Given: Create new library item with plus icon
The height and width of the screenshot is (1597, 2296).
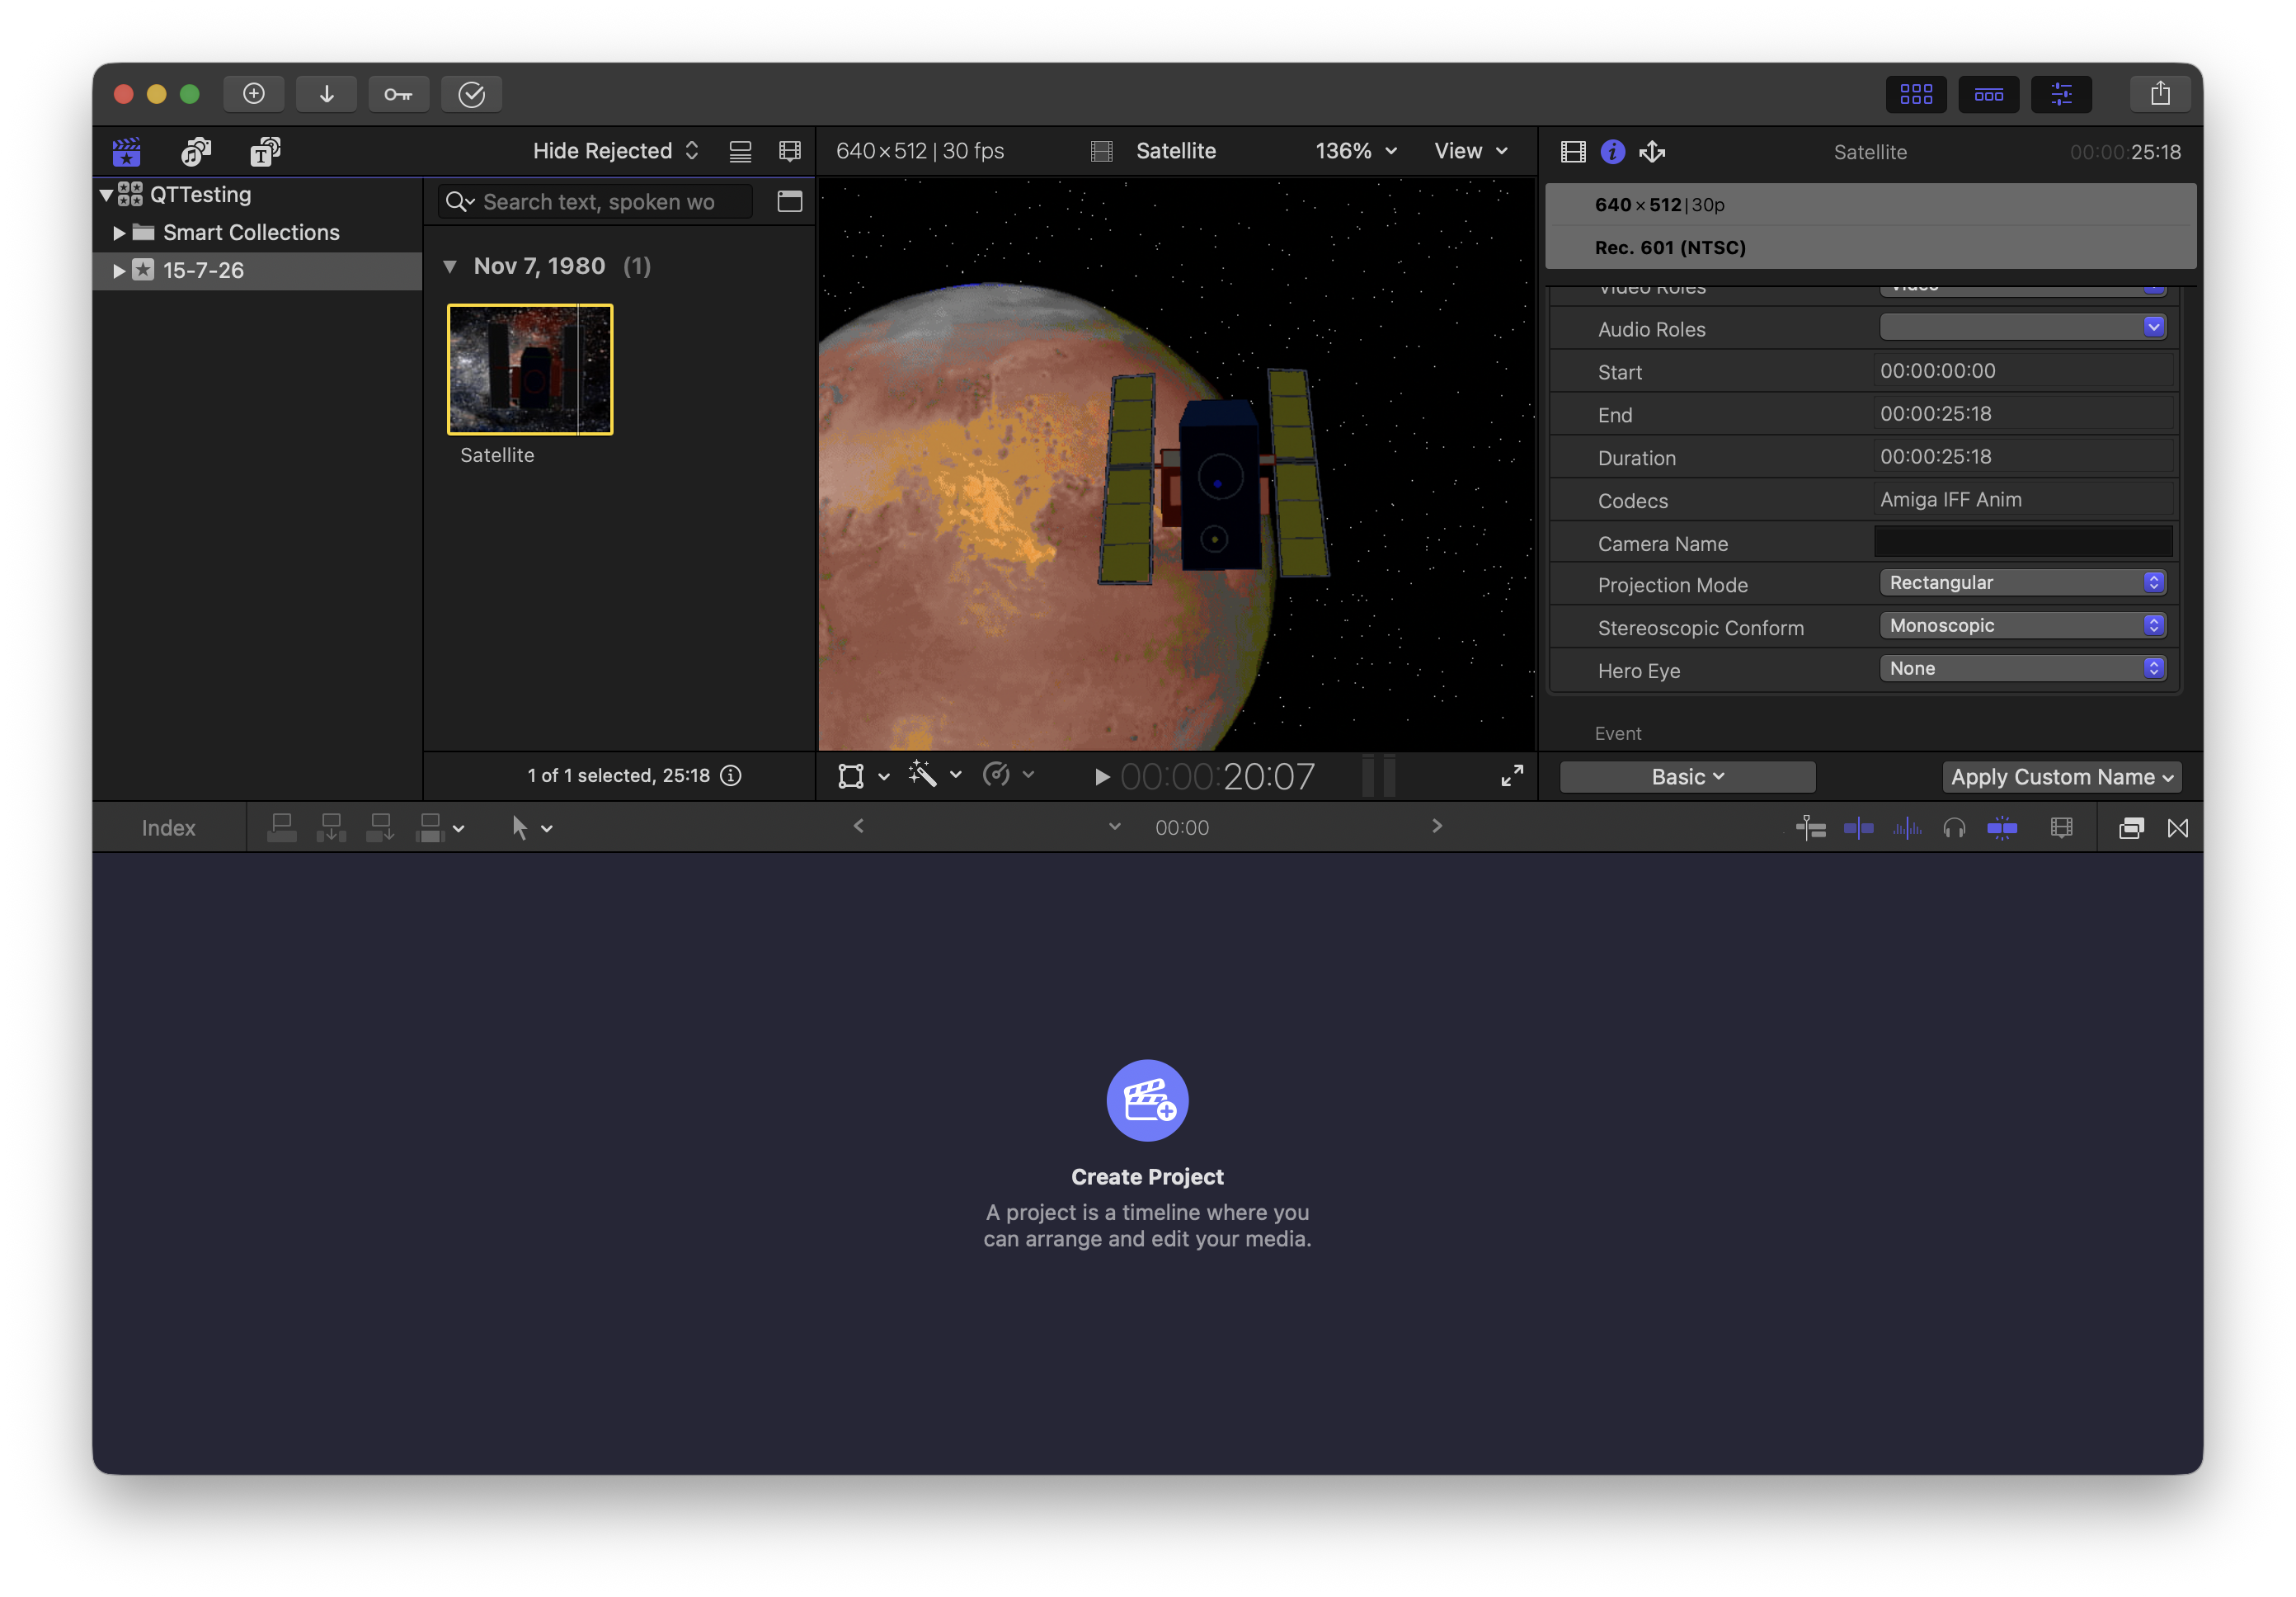Looking at the screenshot, I should 254,94.
